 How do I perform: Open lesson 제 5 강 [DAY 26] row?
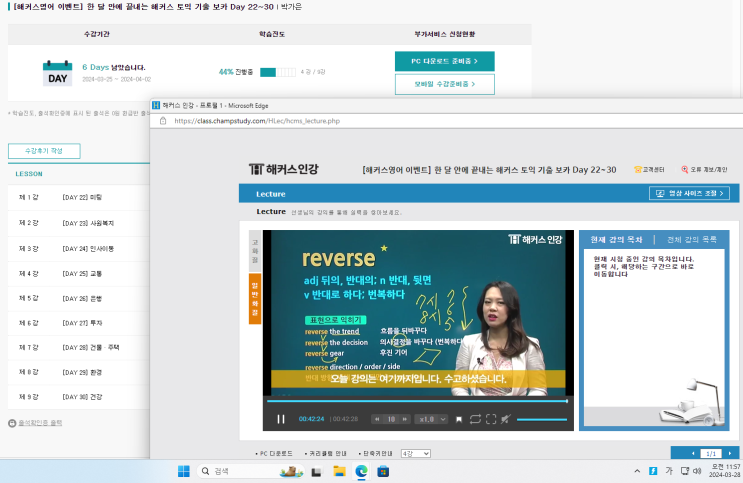pos(79,298)
